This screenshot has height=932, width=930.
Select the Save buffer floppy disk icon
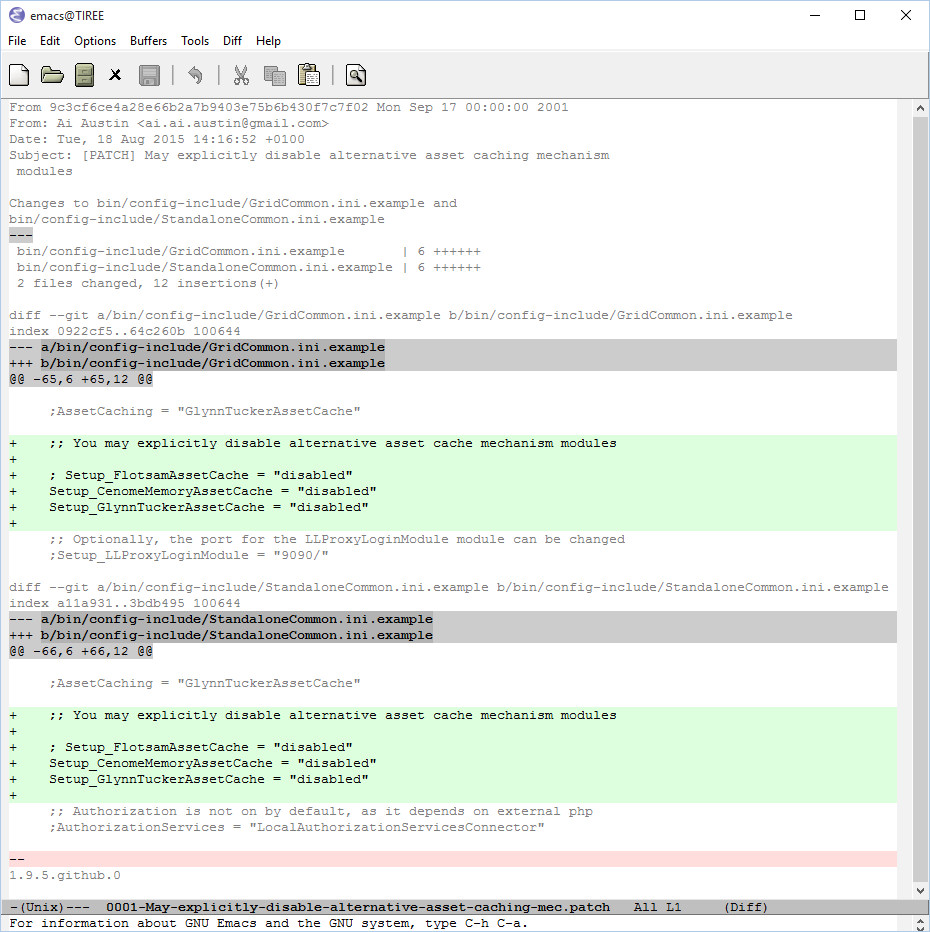149,75
